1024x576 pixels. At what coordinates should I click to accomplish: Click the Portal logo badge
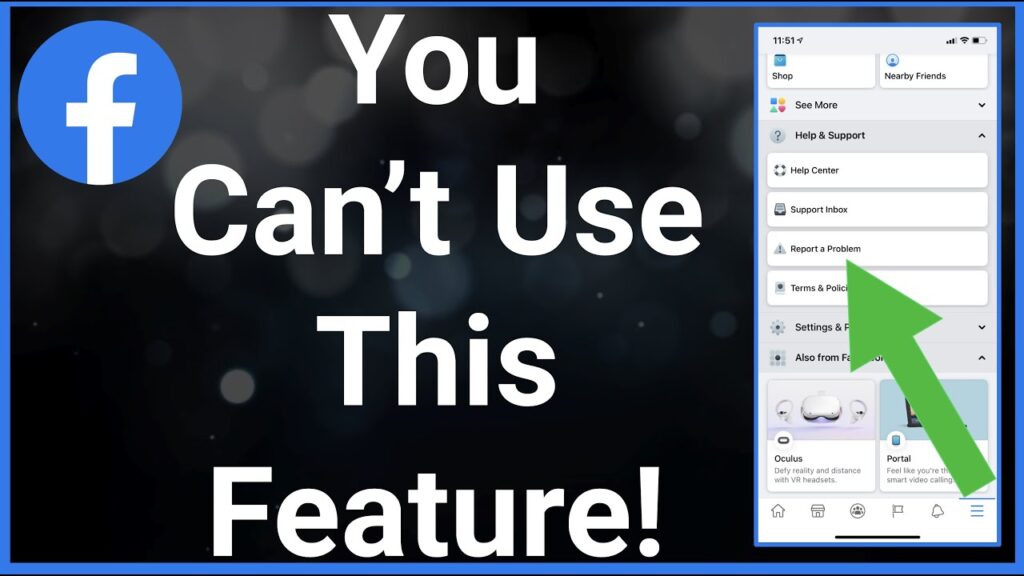[896, 440]
